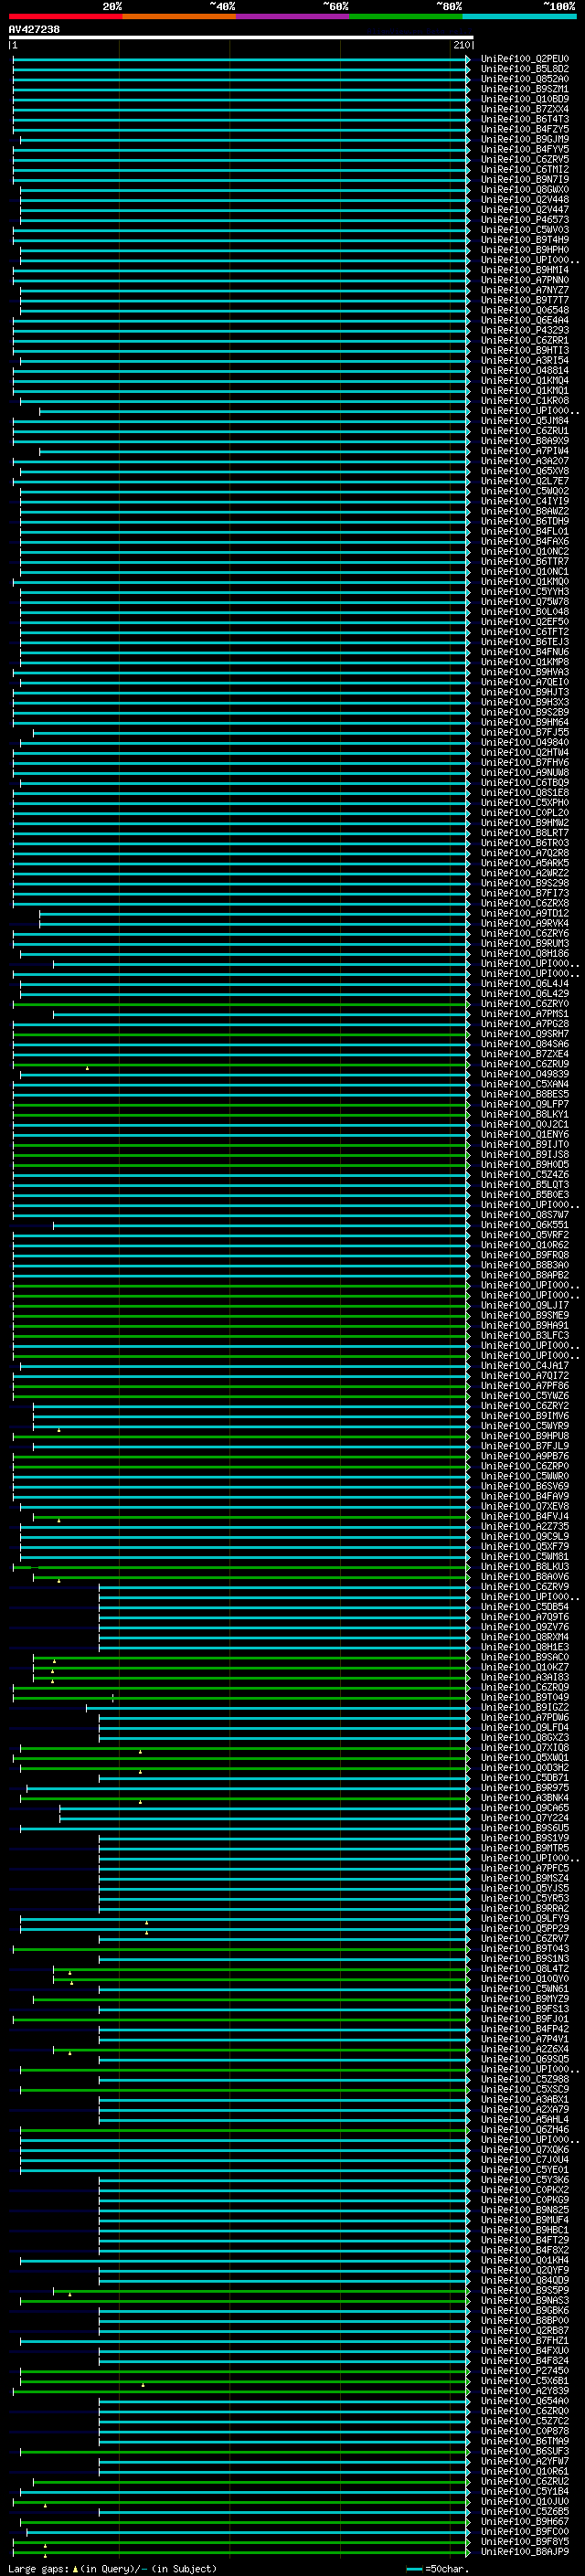This screenshot has height=2576, width=585.
Task: Click the cyan 50char scale bar in footer
Action: (414, 2568)
